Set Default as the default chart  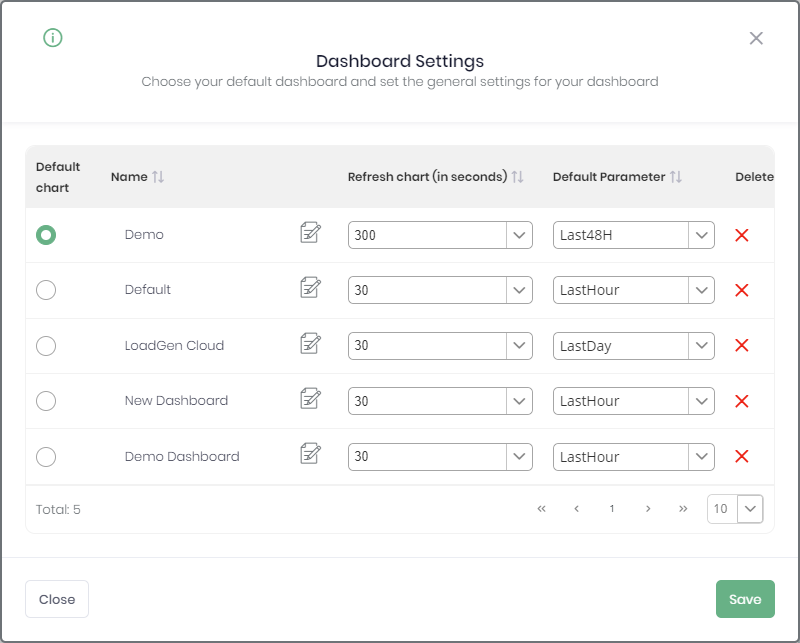pos(46,290)
